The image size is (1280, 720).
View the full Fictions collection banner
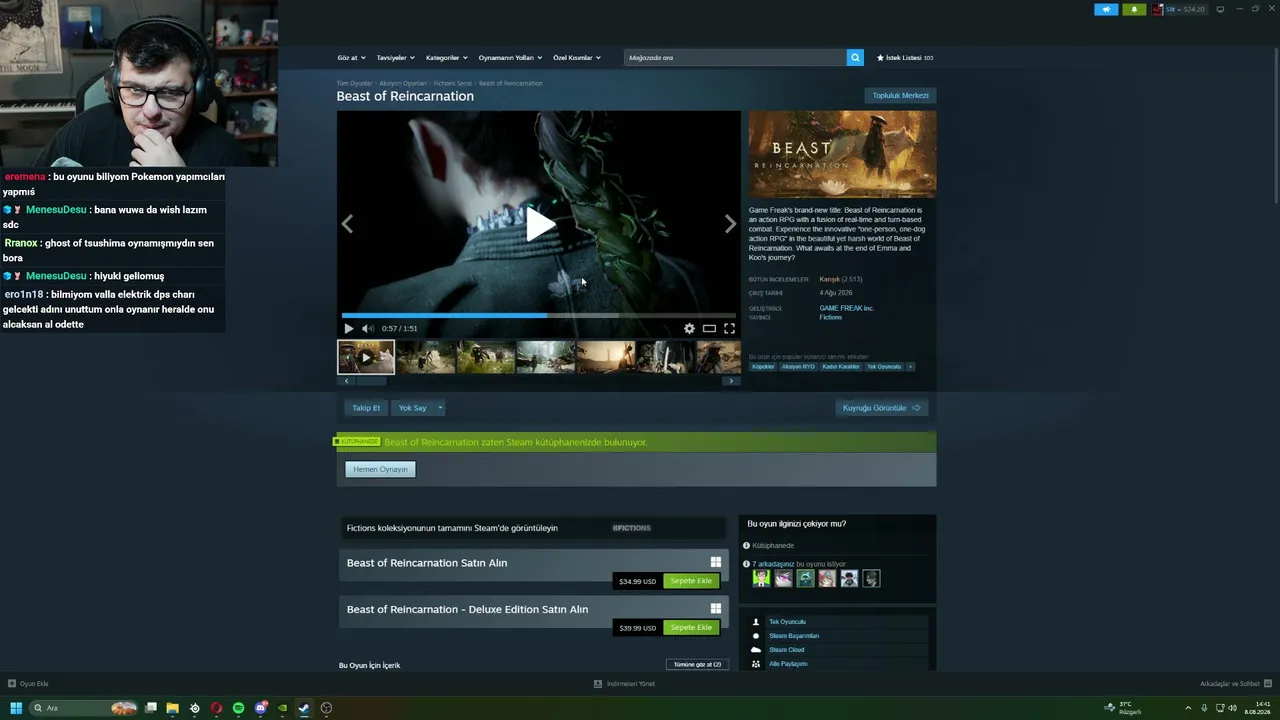click(x=532, y=528)
